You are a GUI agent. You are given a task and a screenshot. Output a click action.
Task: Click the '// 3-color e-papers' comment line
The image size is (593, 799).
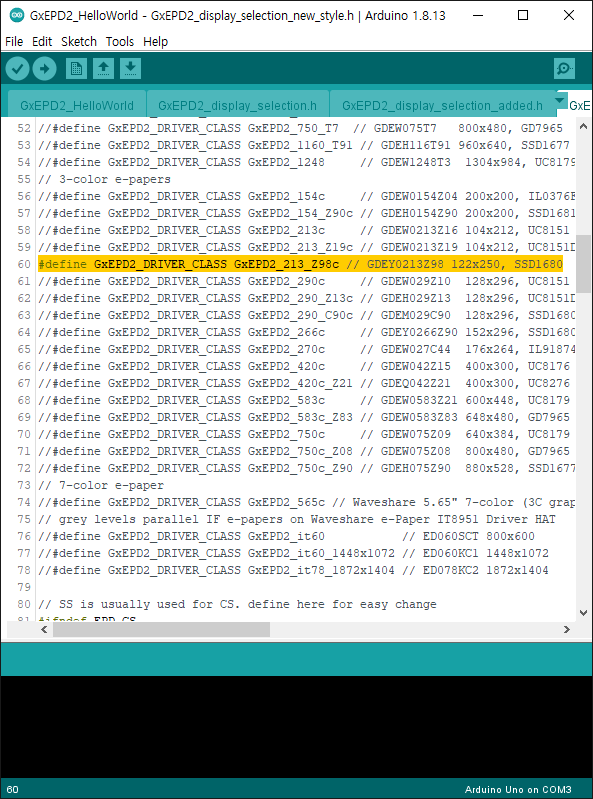point(104,179)
